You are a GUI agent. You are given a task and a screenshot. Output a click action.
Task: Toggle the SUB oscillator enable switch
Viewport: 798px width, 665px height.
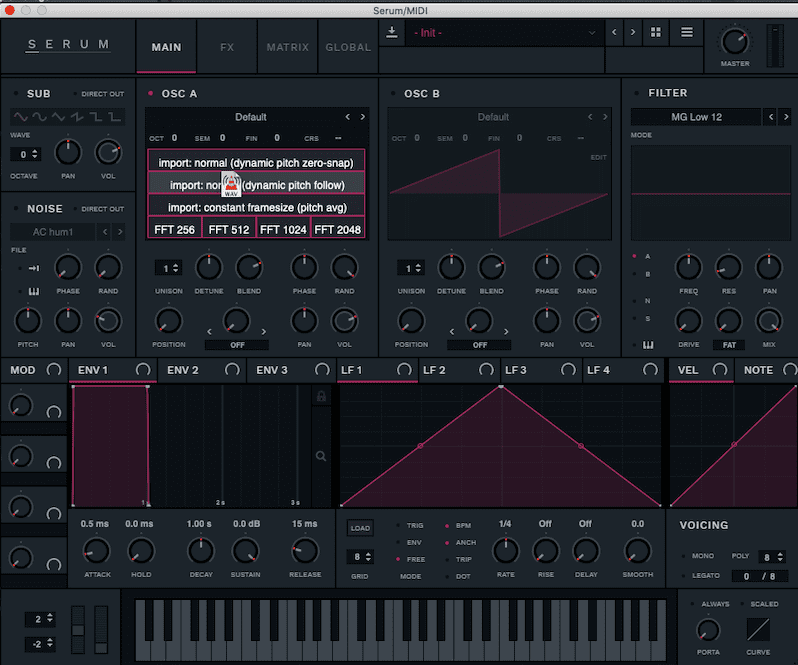click(x=16, y=94)
